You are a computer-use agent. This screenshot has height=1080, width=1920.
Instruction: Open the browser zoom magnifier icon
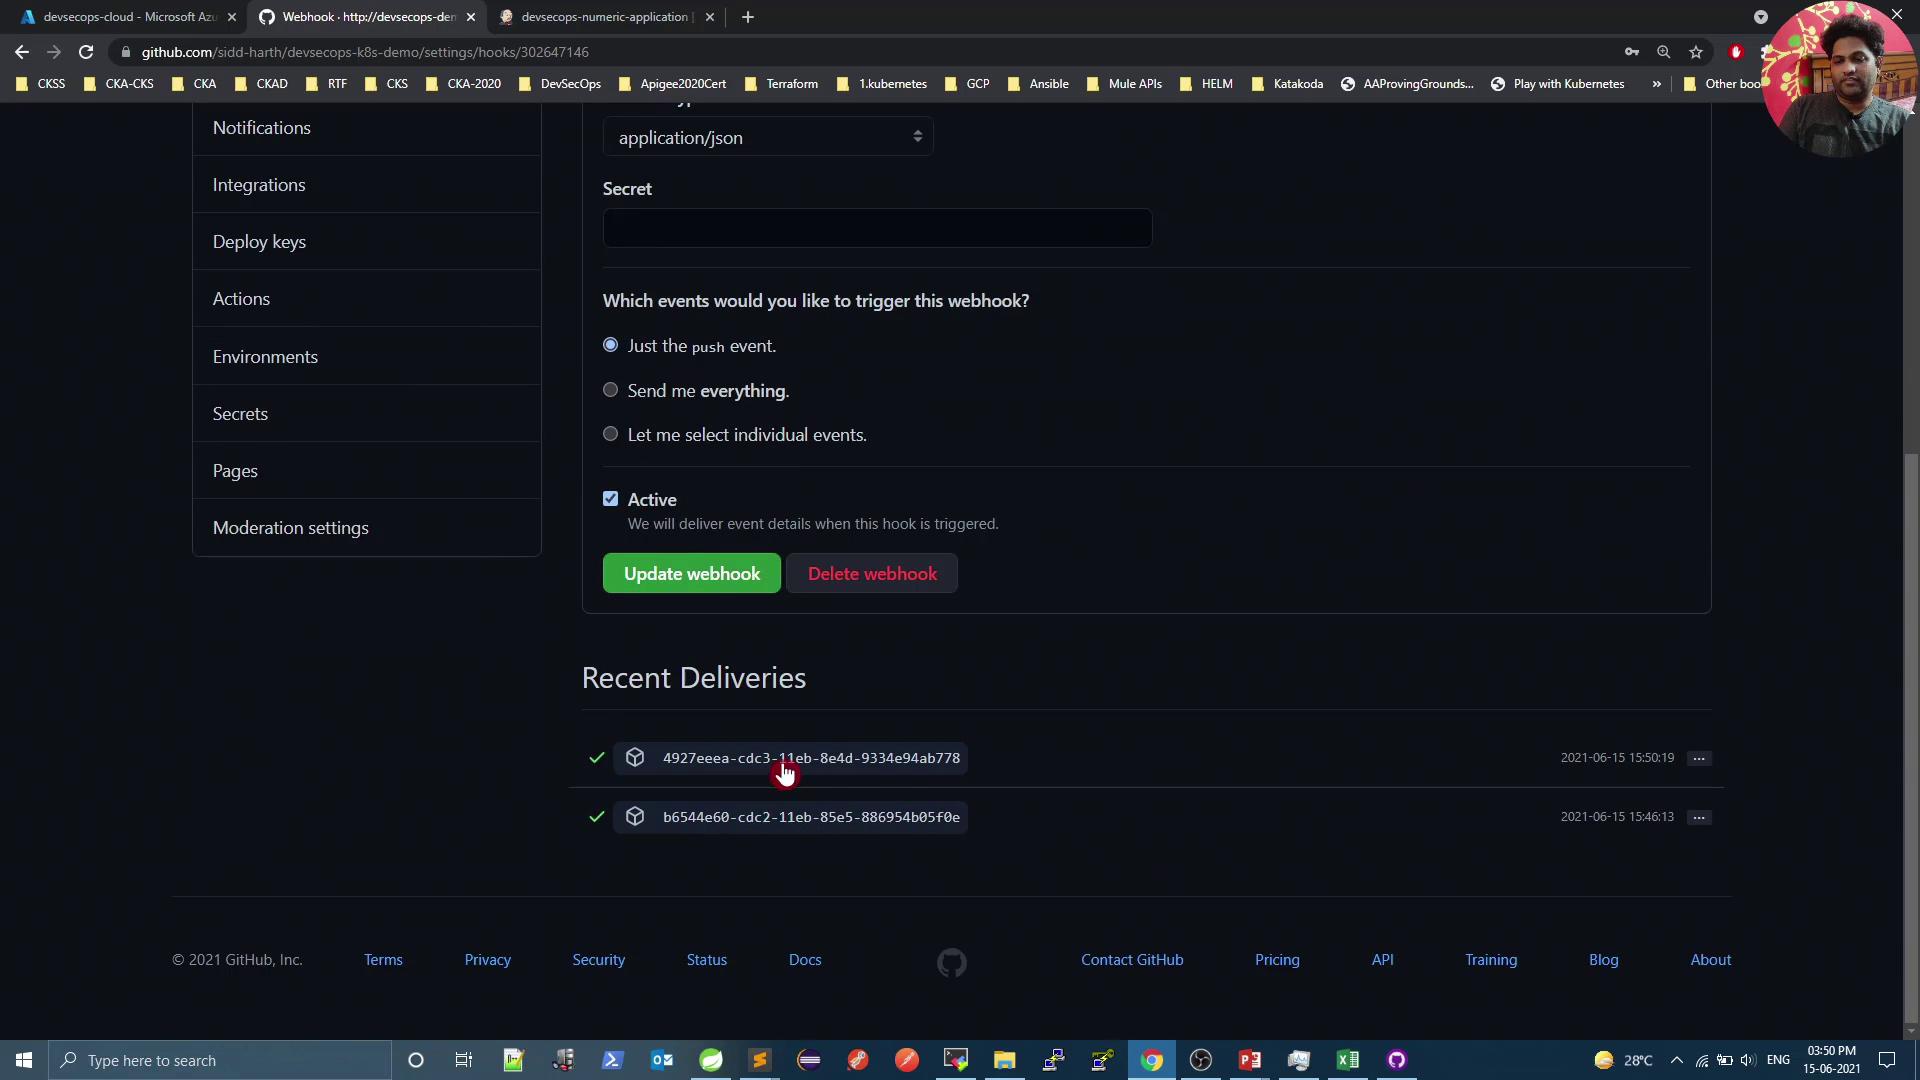point(1663,52)
